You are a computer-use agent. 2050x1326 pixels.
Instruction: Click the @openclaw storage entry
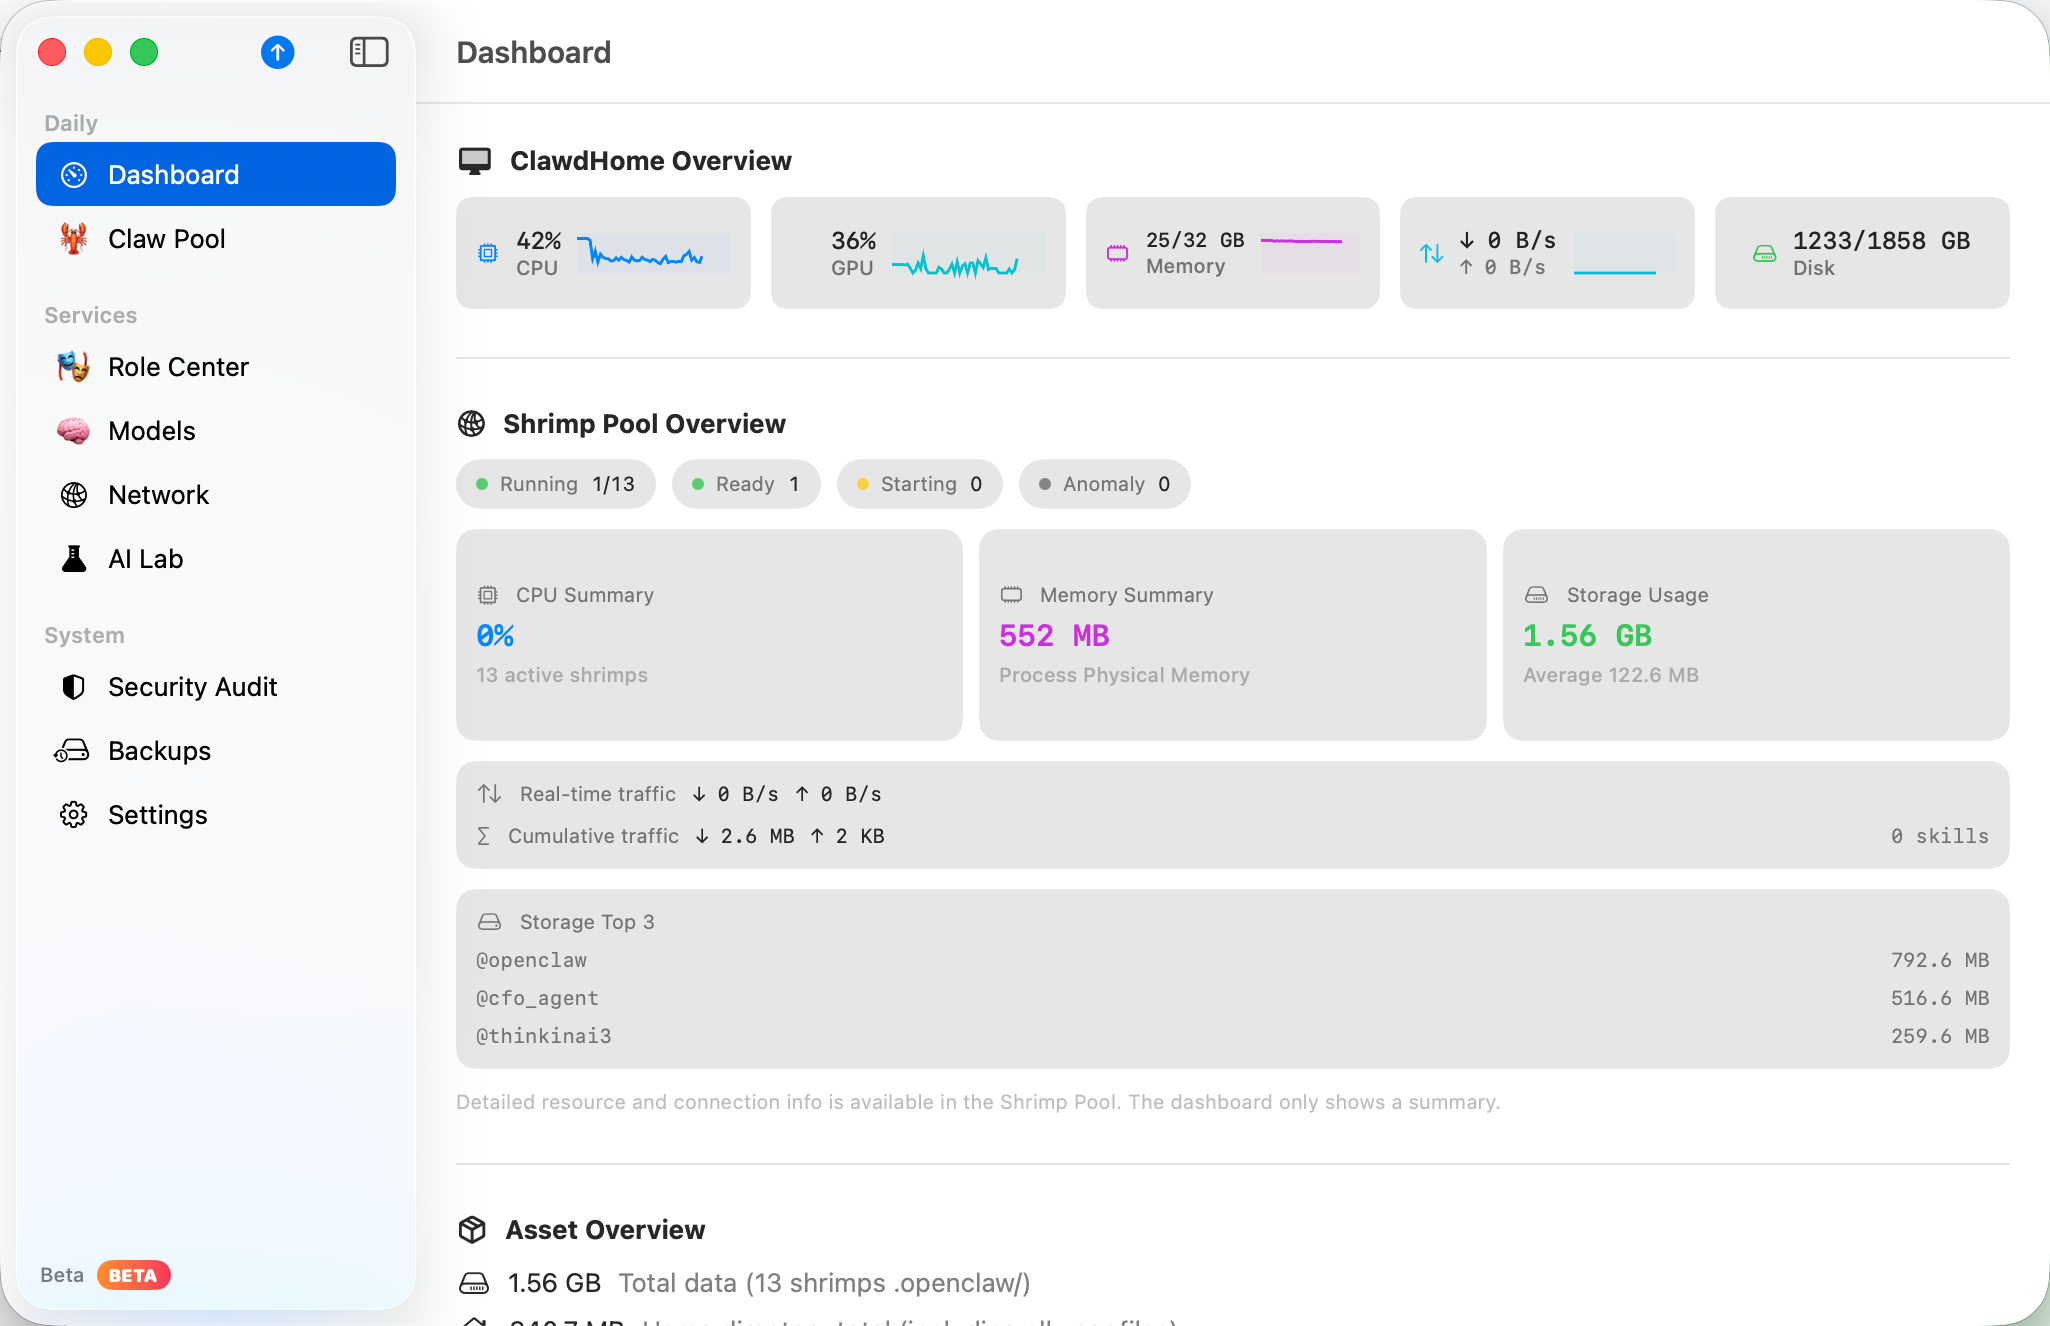(x=531, y=960)
